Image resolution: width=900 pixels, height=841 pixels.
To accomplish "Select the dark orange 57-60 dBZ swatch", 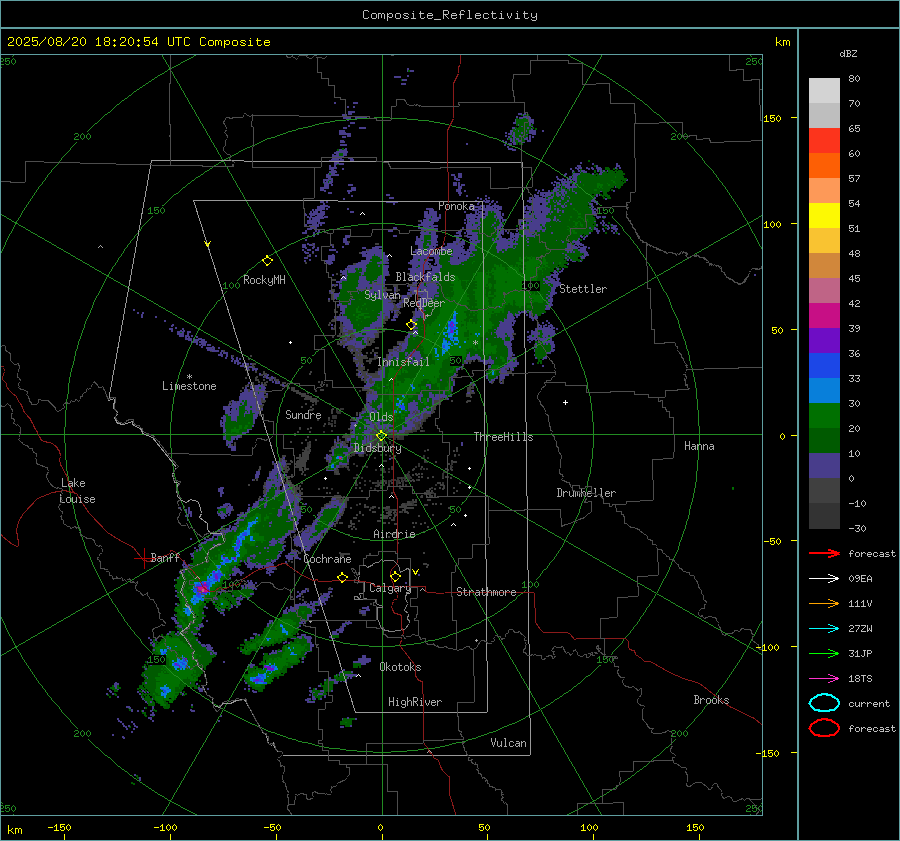I will 824,165.
